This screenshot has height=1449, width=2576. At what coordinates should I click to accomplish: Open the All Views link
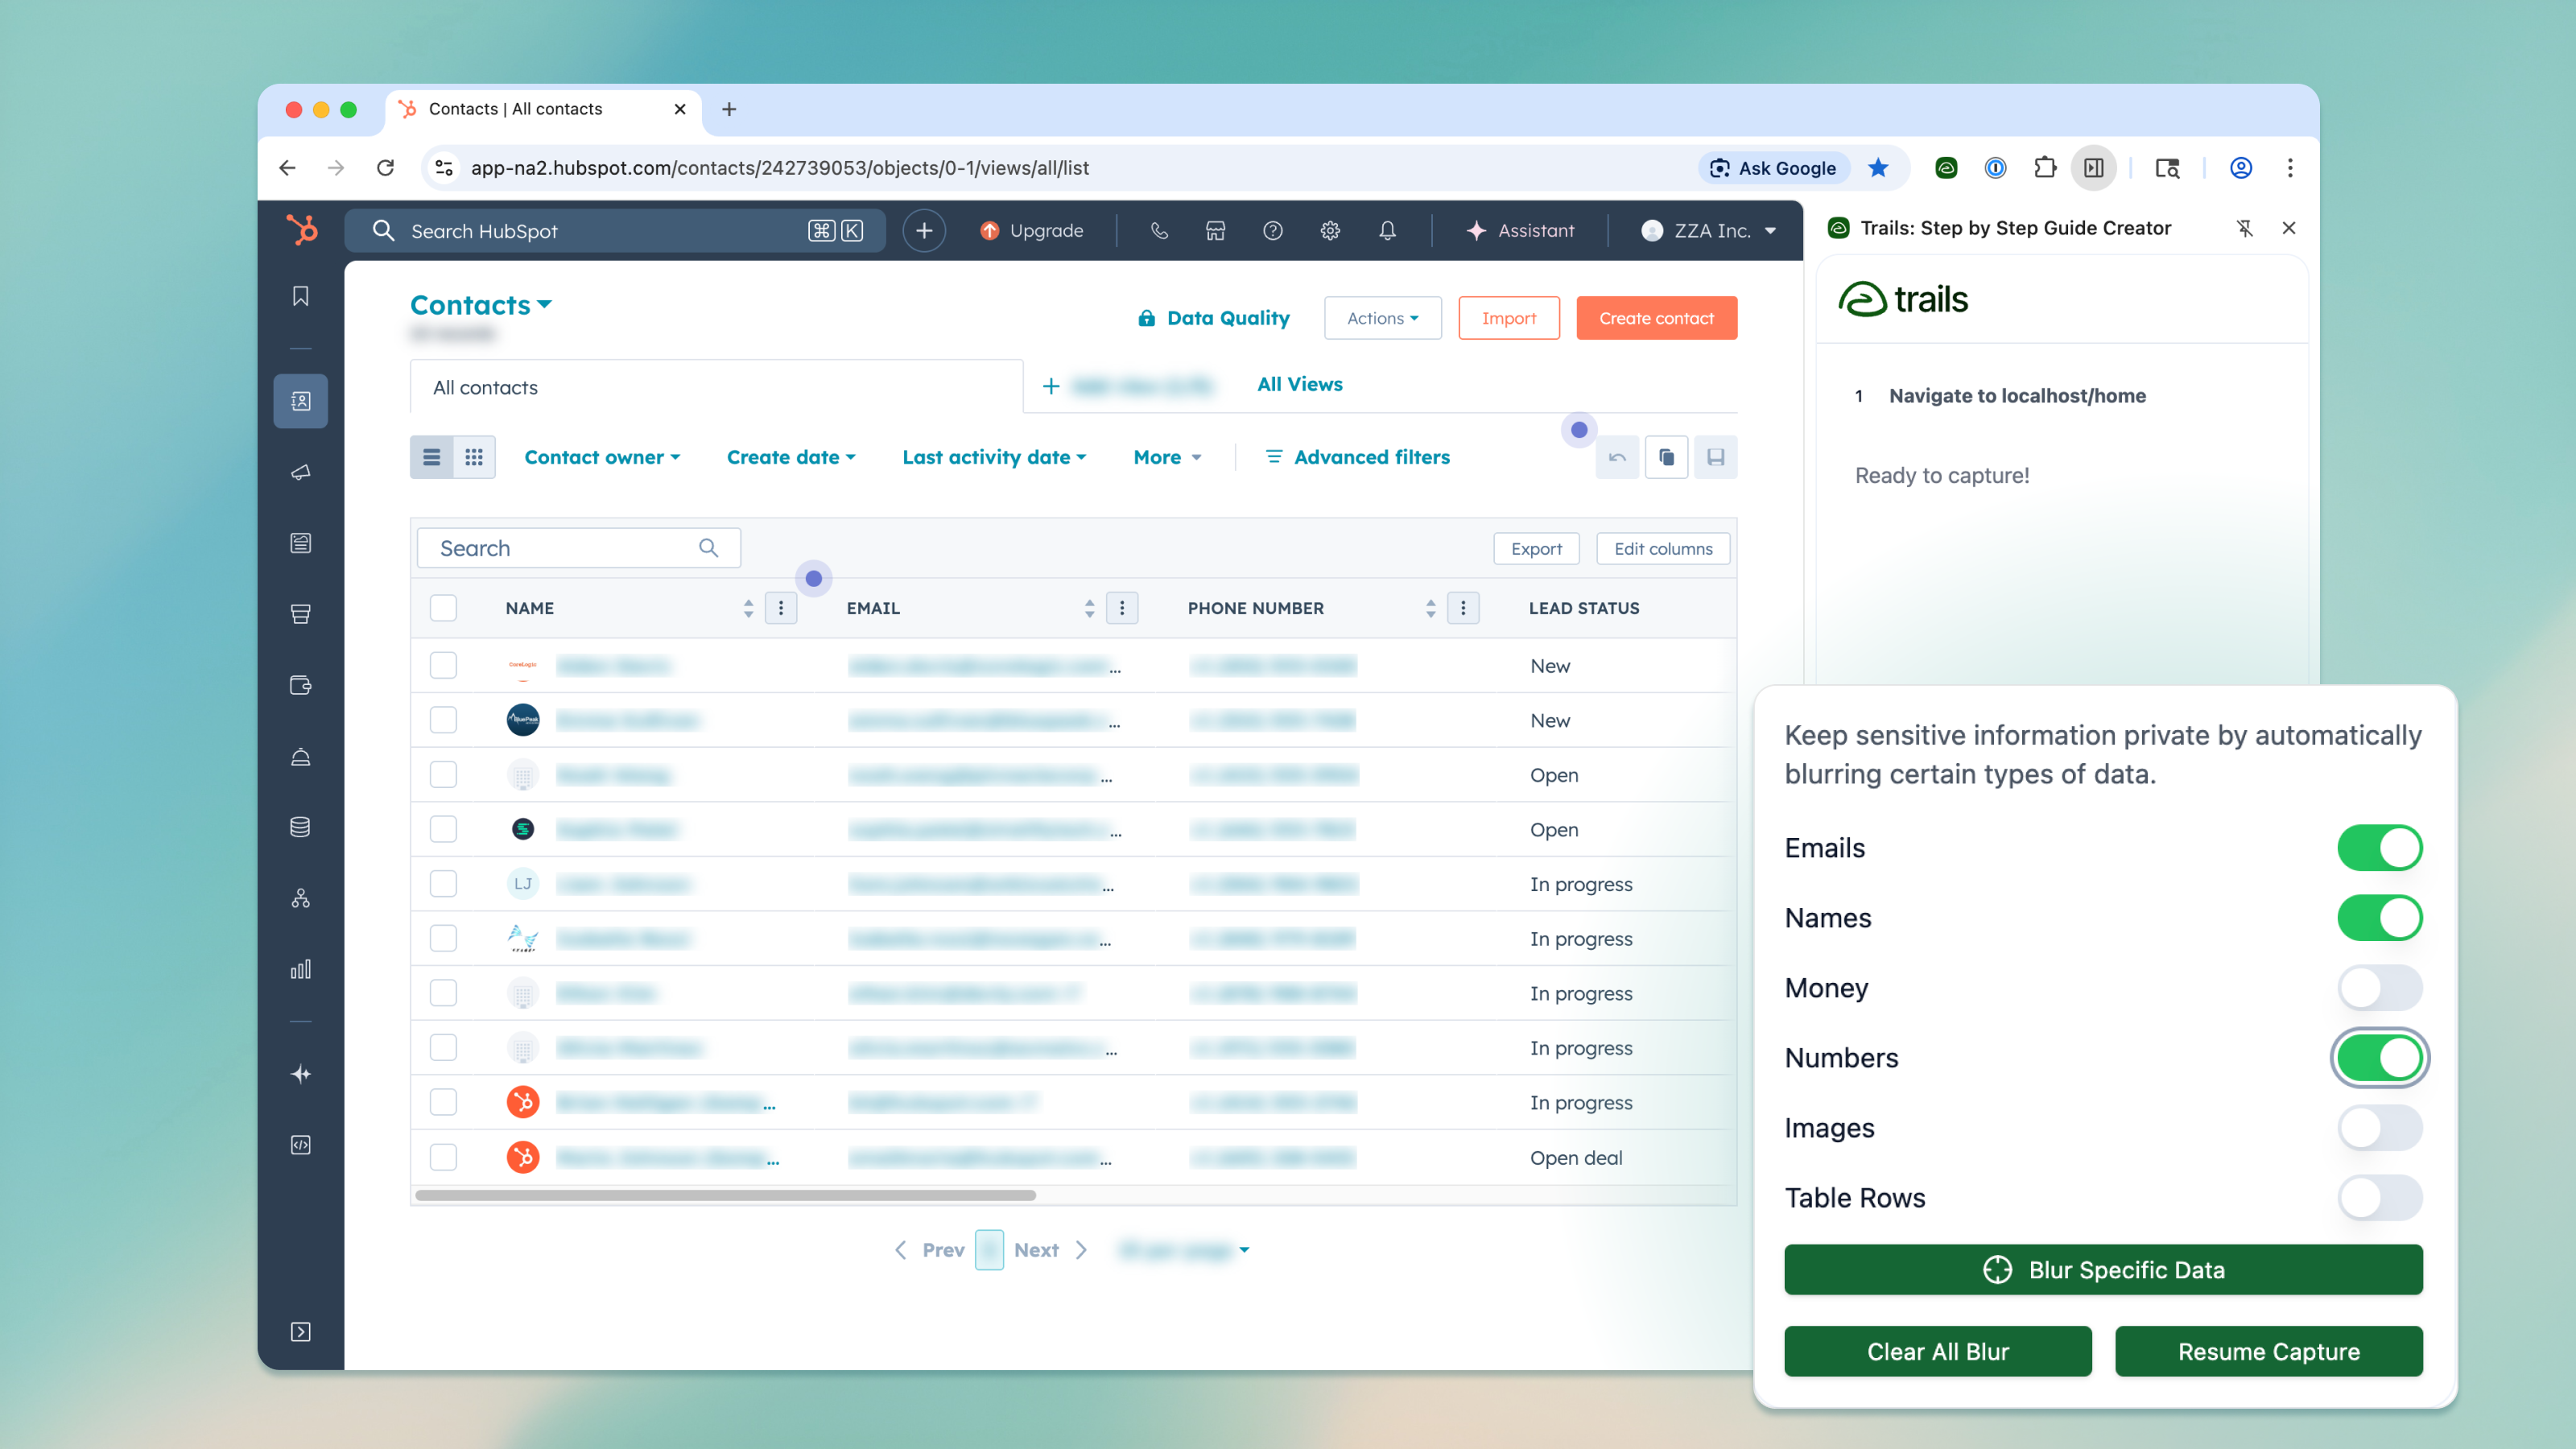point(1299,384)
